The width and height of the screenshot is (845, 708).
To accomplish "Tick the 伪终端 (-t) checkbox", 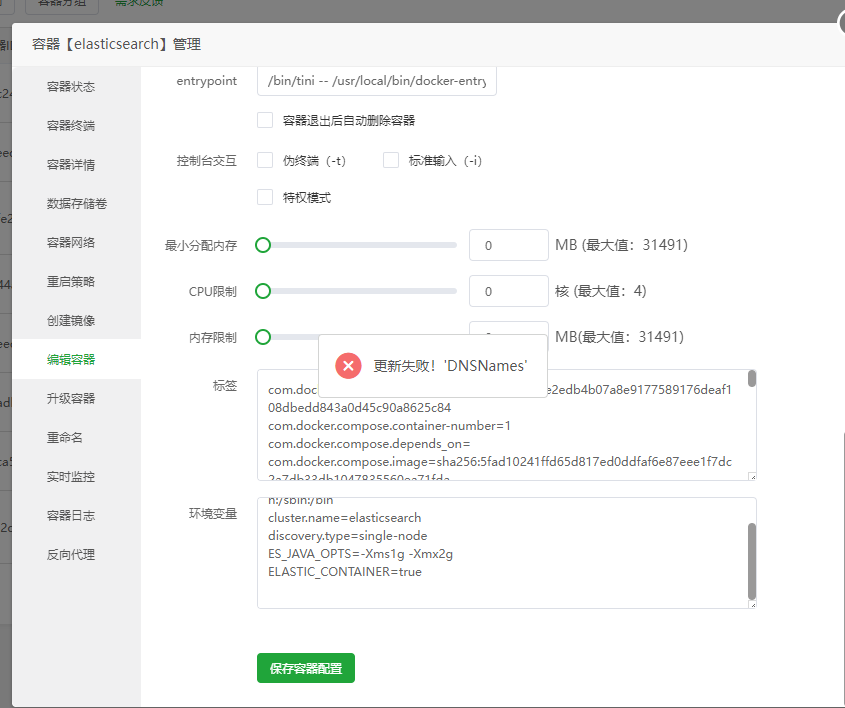I will (265, 160).
